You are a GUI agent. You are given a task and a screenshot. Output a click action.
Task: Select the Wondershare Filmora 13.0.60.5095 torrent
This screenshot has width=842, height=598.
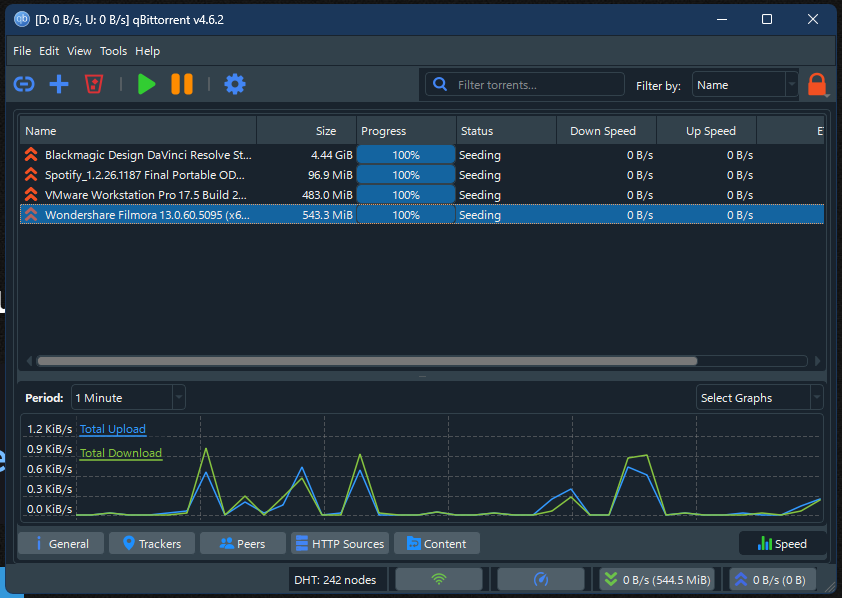(x=422, y=214)
